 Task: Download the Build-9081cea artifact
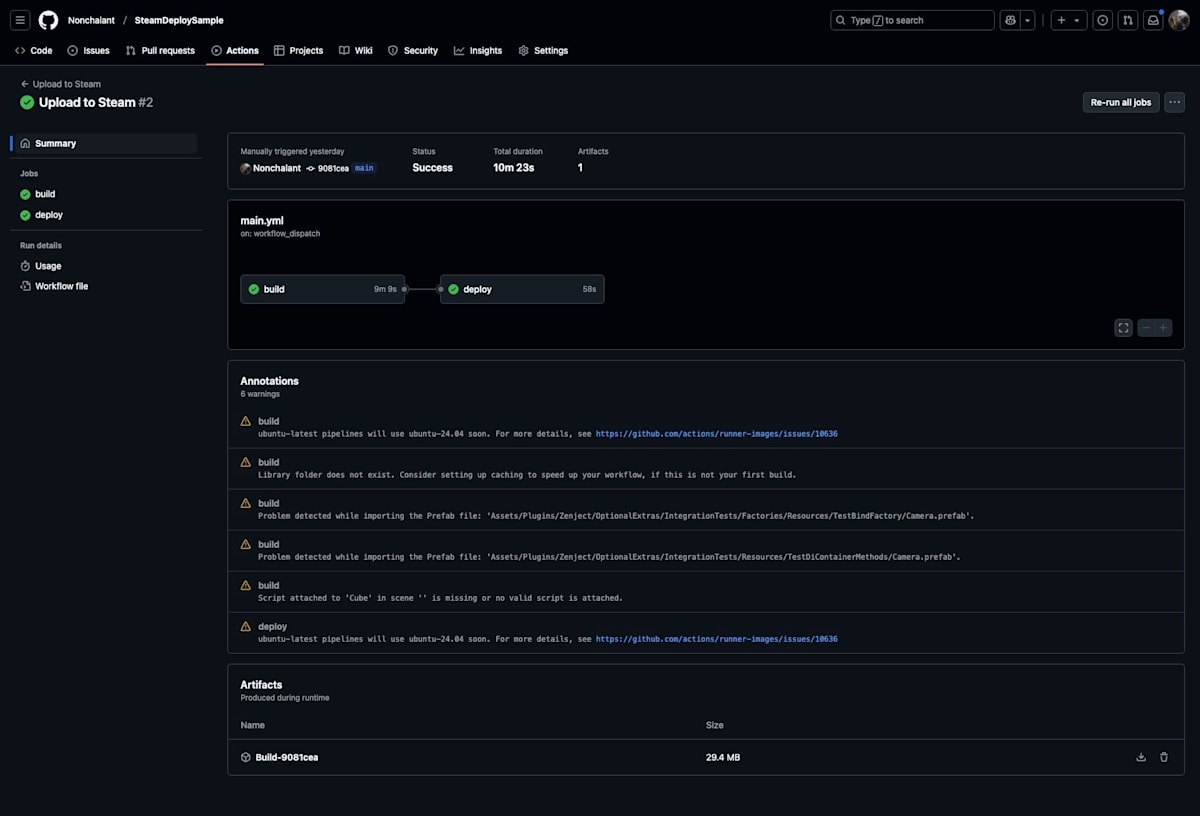tap(1141, 757)
